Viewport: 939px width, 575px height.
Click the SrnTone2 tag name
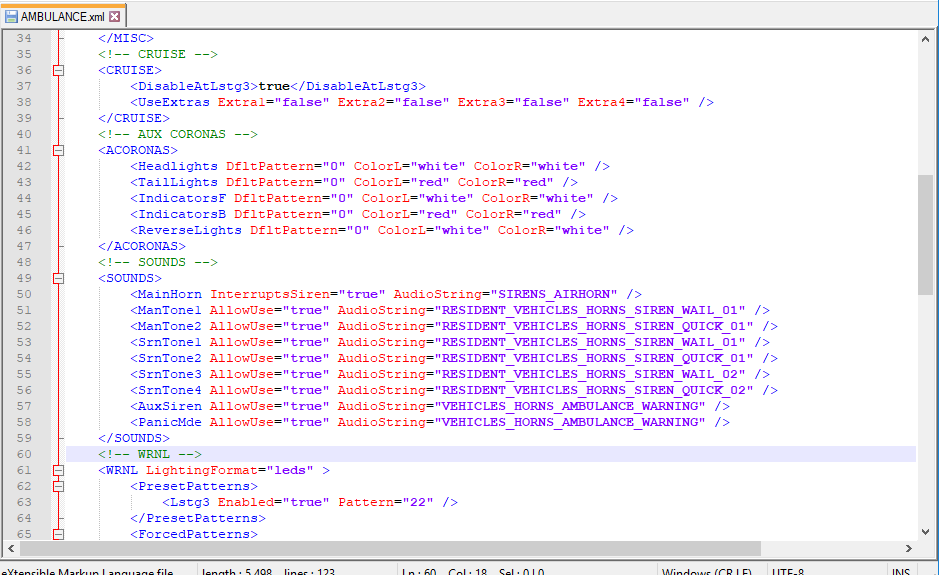(170, 358)
